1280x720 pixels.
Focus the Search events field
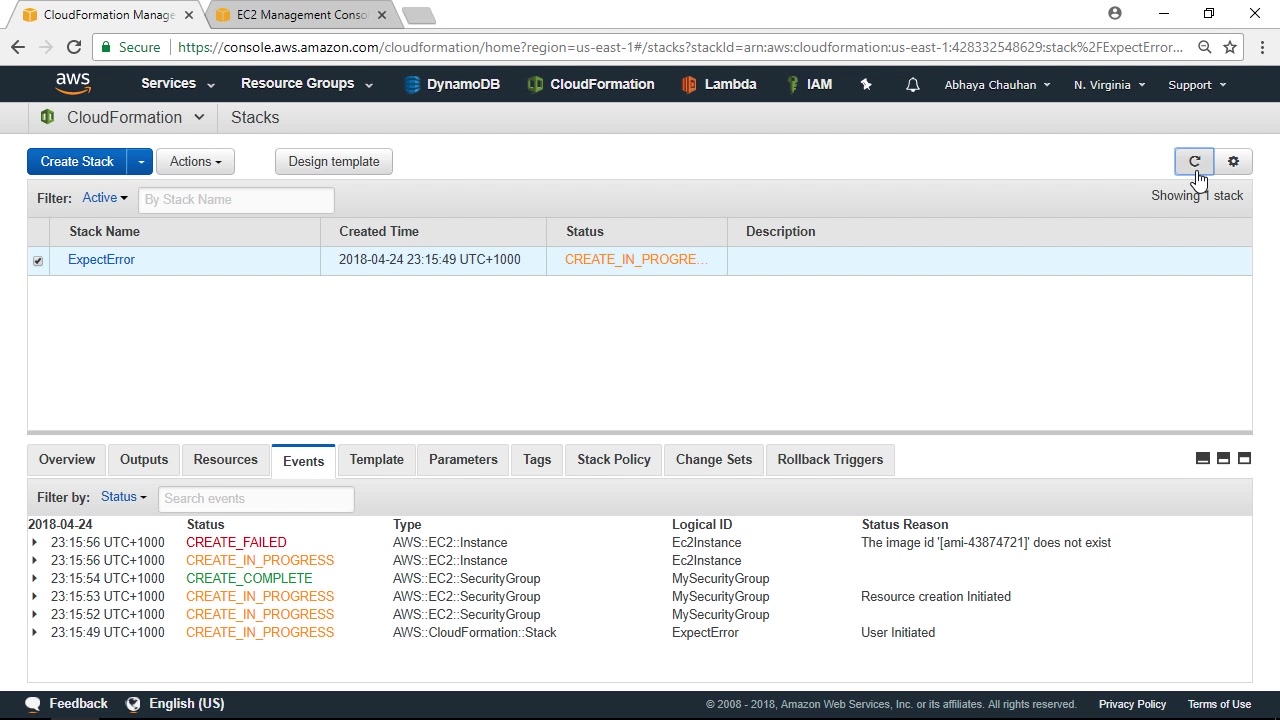click(256, 498)
